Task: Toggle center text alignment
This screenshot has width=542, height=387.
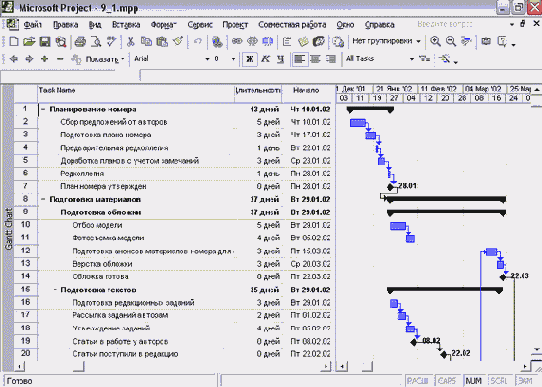Action: [x=315, y=59]
